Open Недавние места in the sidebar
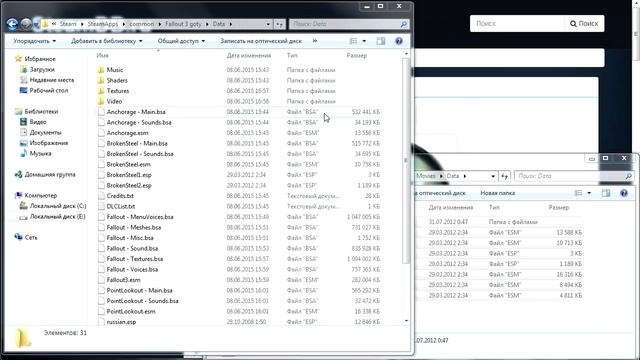 click(x=52, y=80)
